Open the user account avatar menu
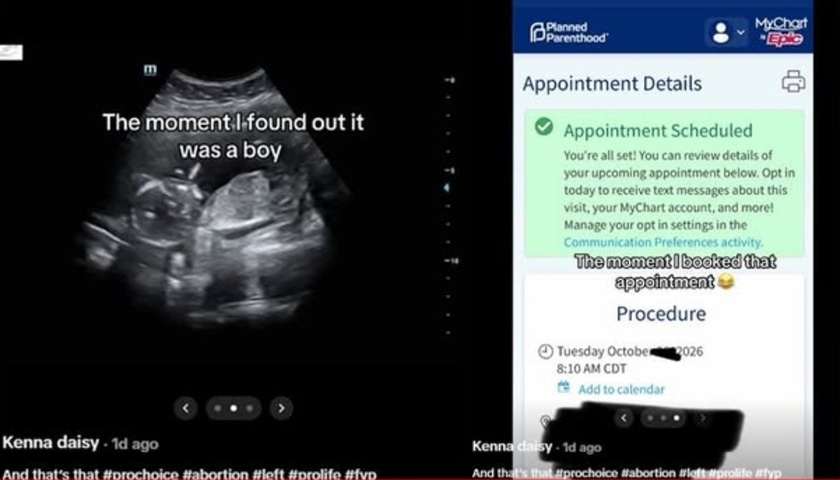 click(726, 32)
